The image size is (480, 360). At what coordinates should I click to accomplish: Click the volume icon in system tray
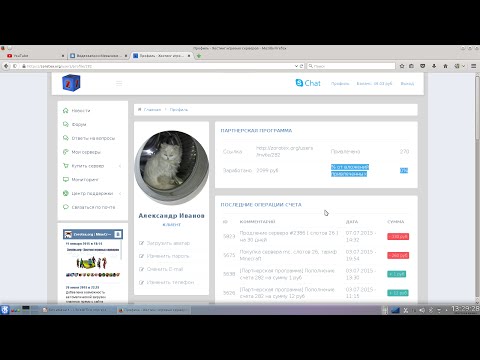(x=422, y=310)
